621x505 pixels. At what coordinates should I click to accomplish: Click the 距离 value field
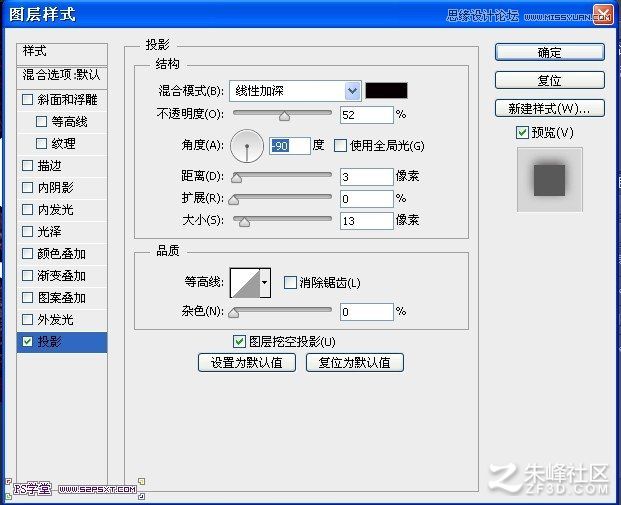tap(367, 177)
